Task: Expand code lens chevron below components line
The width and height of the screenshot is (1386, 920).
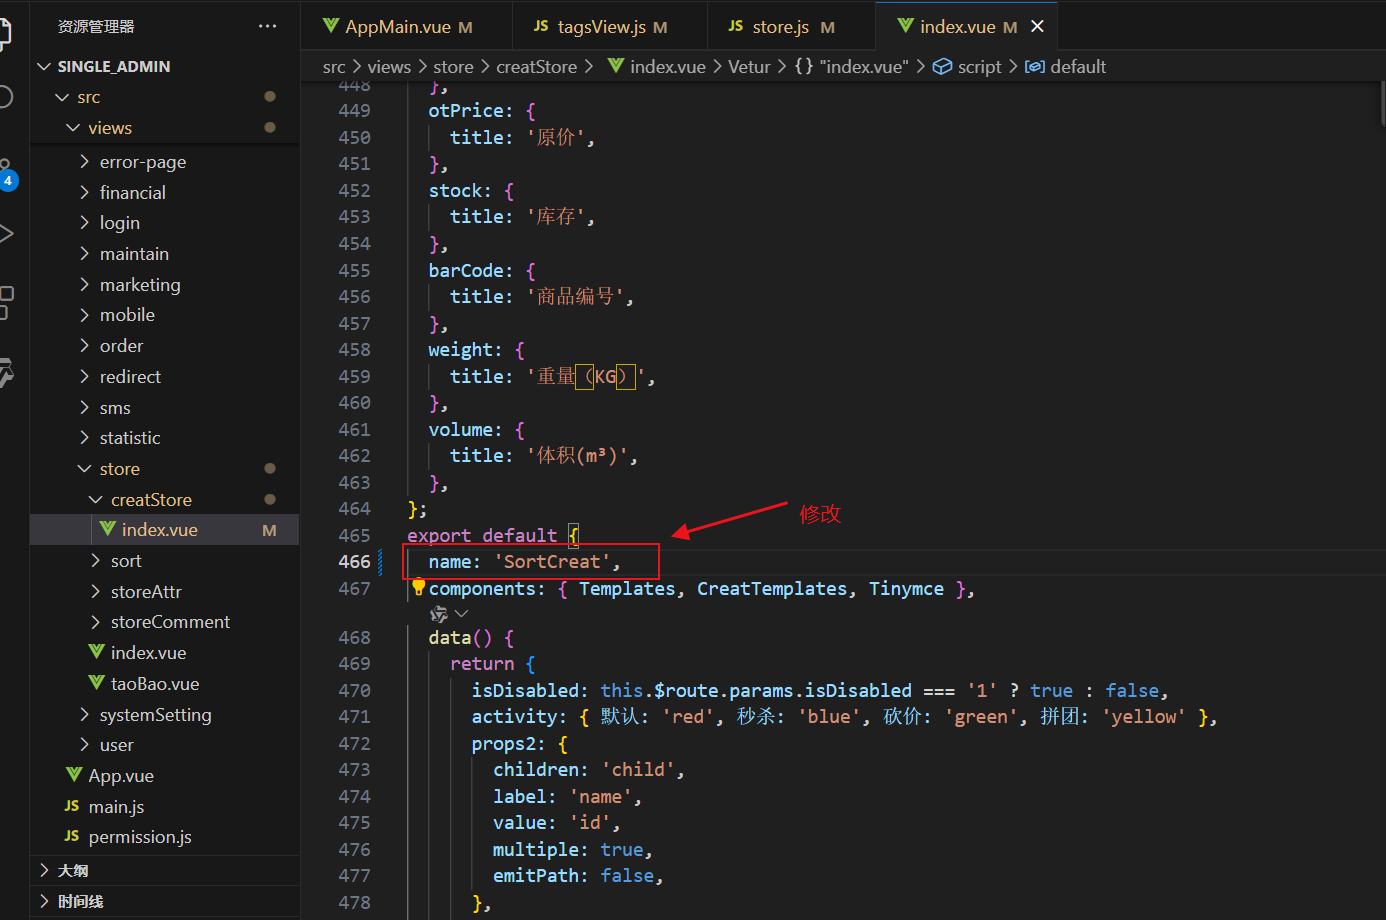Action: pos(461,614)
